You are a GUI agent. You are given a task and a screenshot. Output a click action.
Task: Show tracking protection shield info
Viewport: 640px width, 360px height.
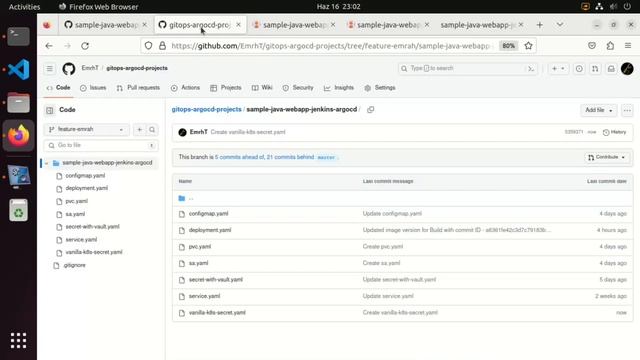(149, 46)
